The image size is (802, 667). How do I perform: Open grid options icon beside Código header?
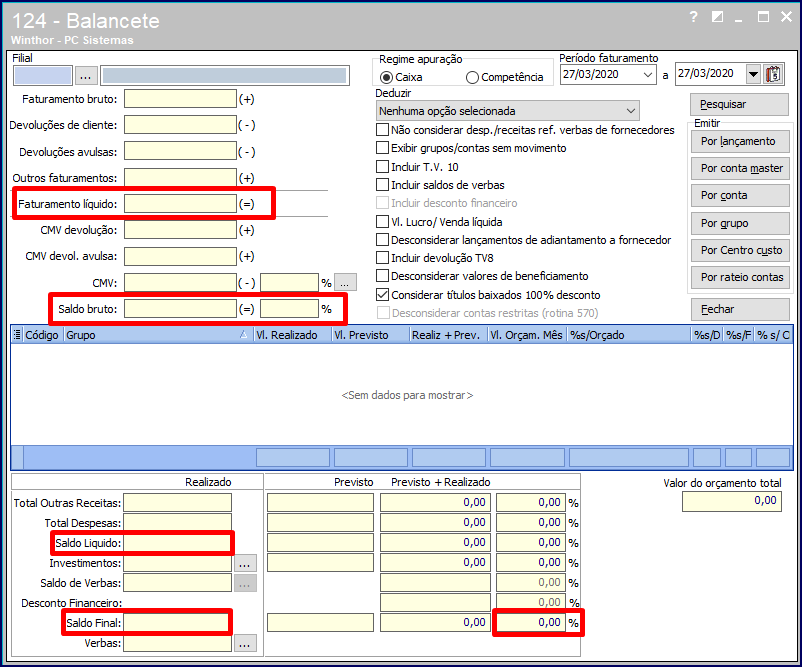(17, 335)
